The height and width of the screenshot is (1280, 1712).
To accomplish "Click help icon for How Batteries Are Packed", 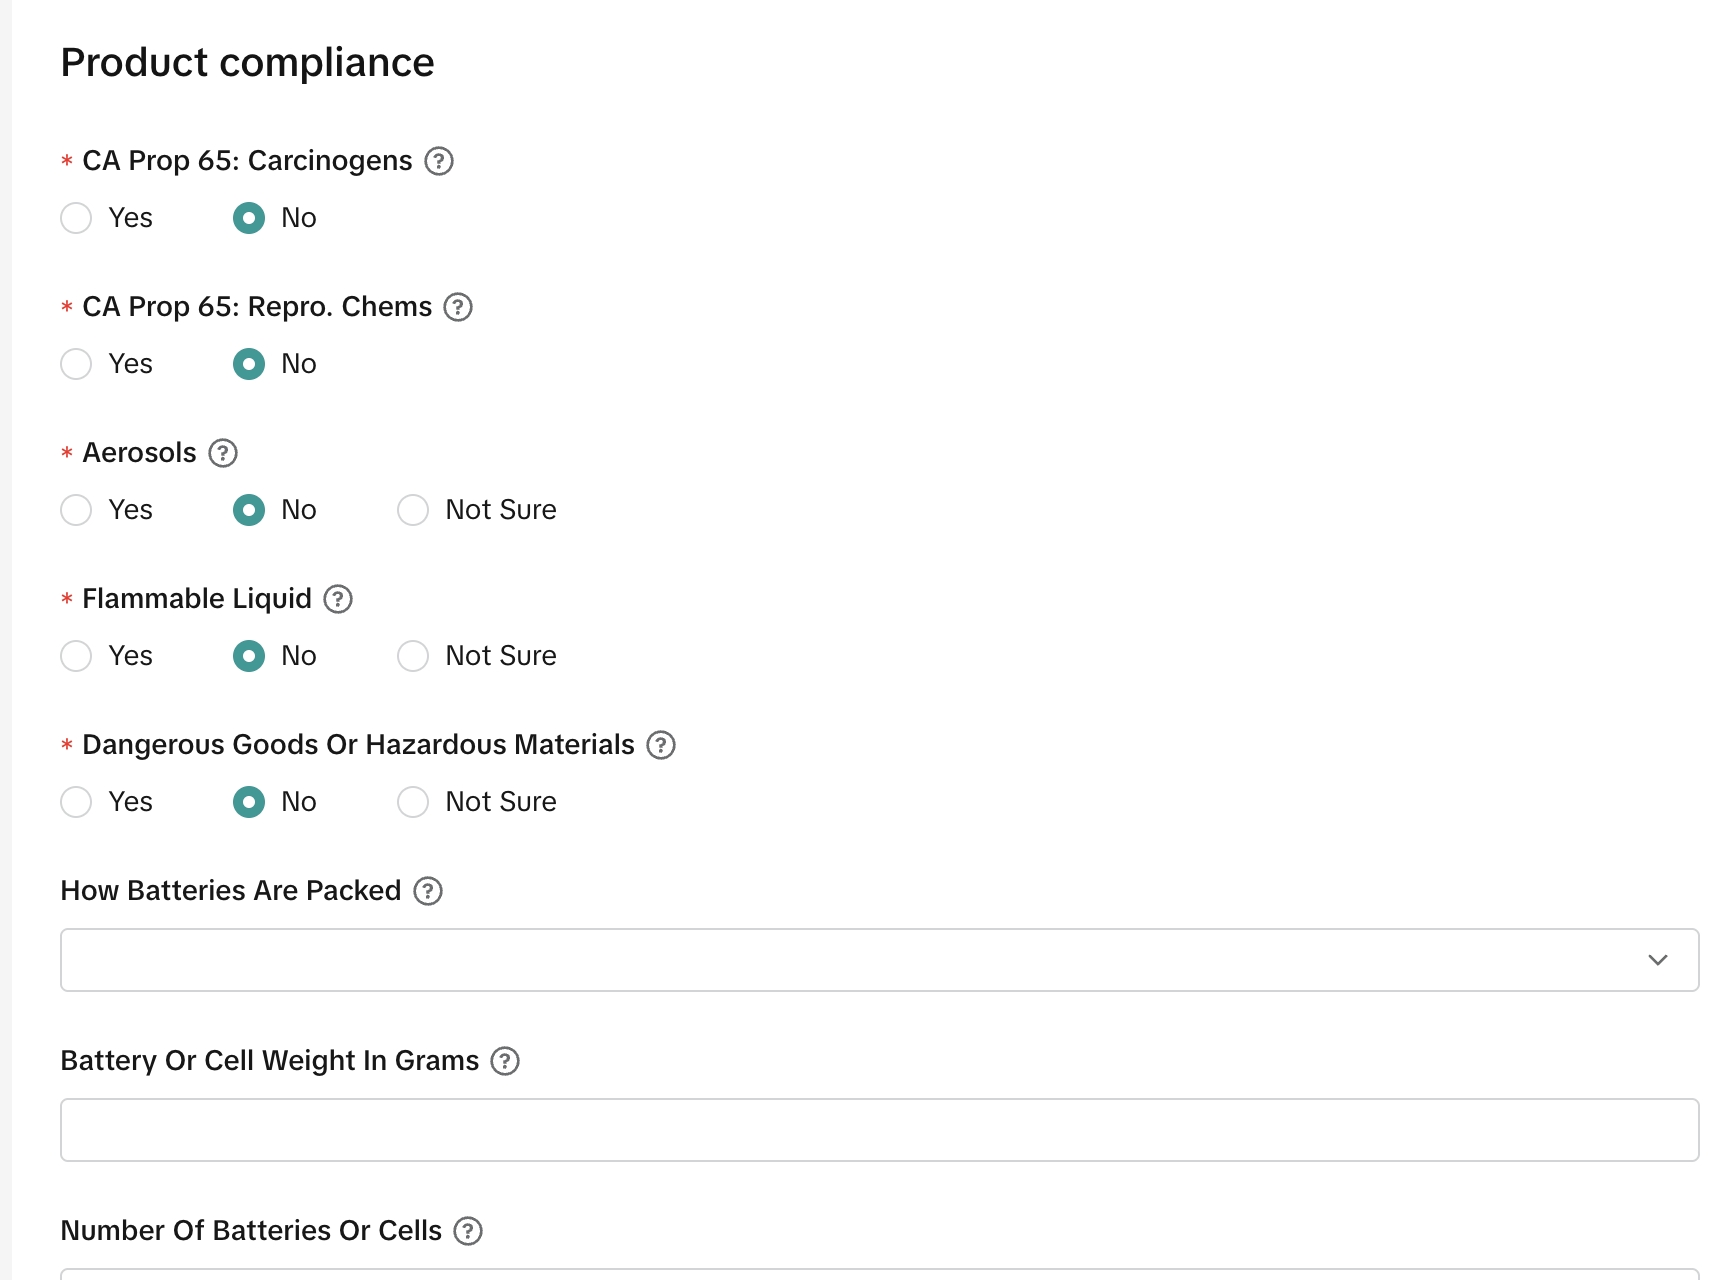I will tap(428, 891).
